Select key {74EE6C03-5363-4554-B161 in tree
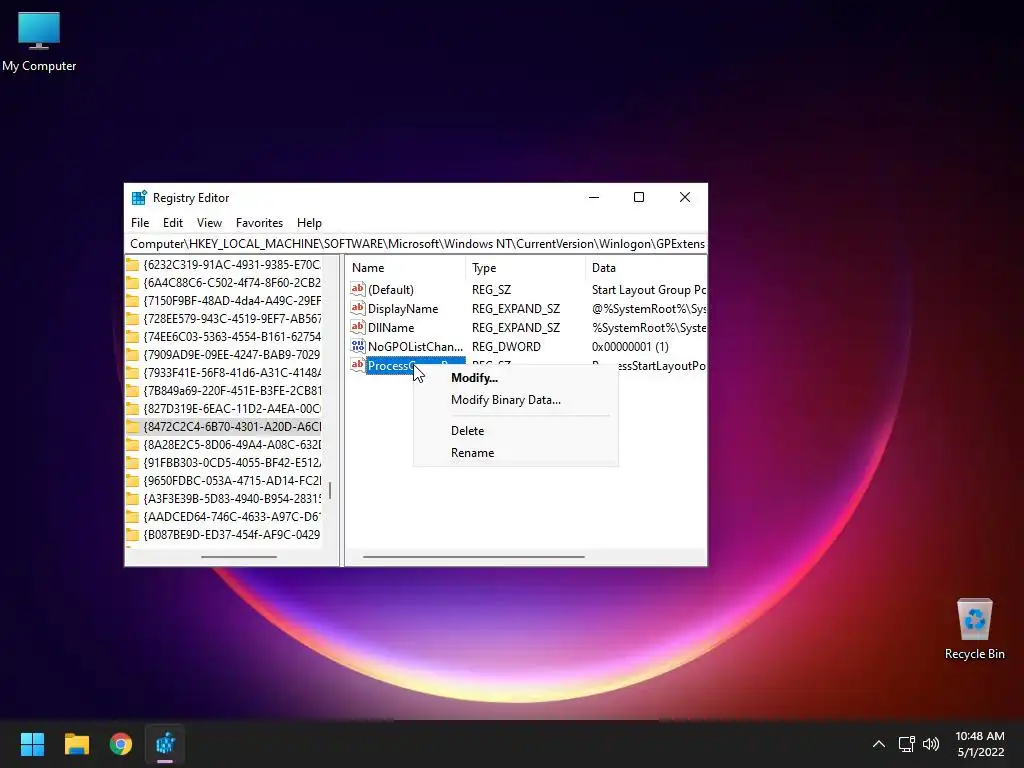This screenshot has height=768, width=1024. (232, 336)
